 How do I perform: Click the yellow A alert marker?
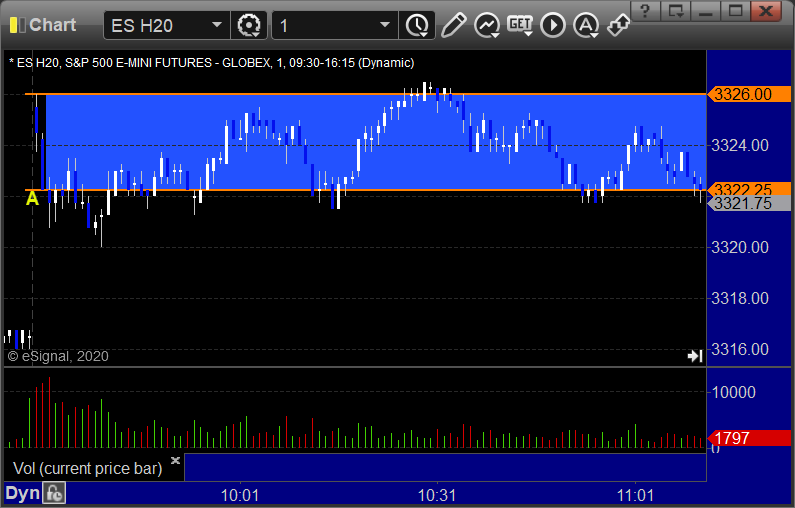(32, 198)
